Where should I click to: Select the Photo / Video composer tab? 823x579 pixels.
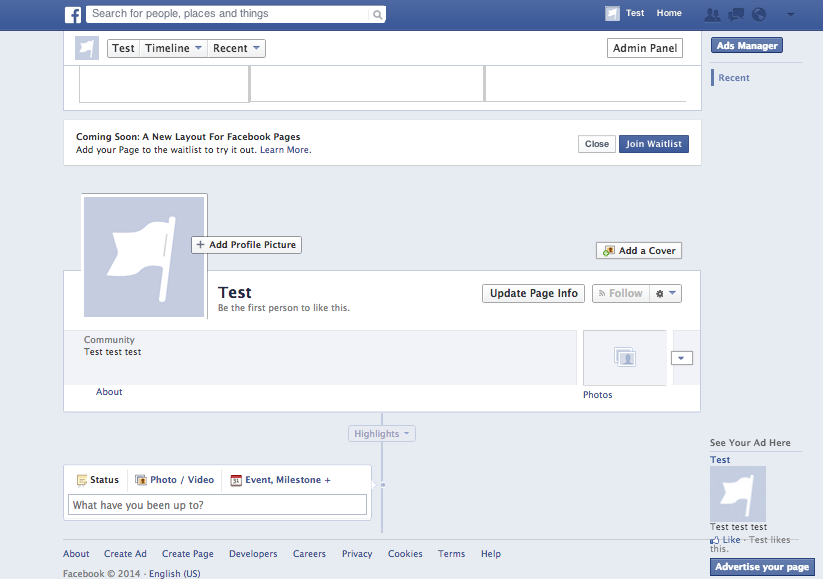pyautogui.click(x=175, y=480)
